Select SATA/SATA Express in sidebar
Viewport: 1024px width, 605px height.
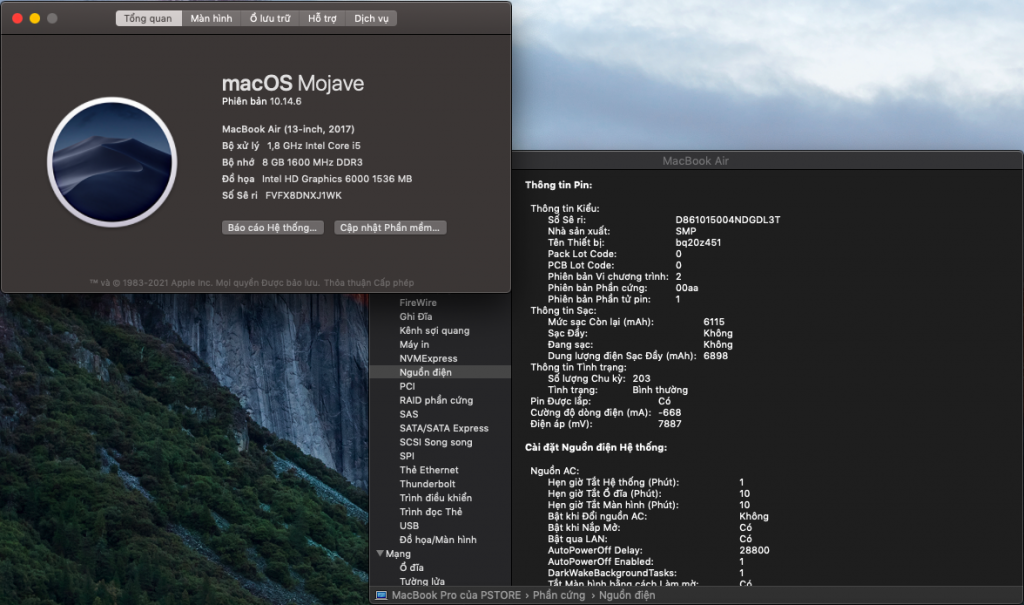point(444,428)
